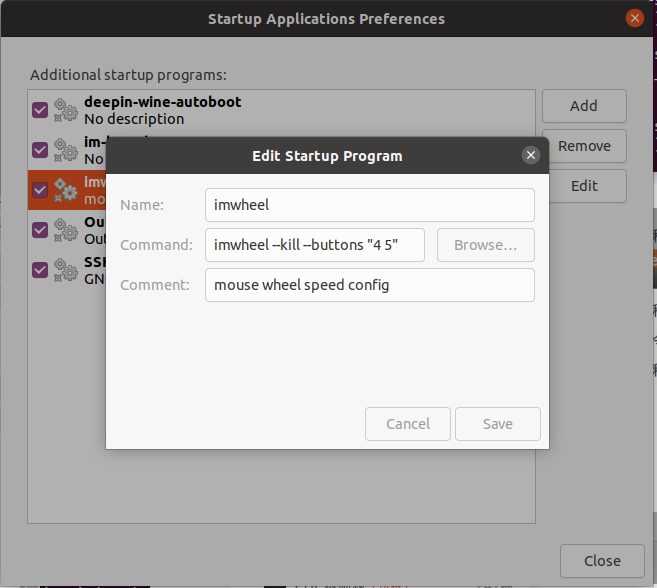Click the SSH entry gear icon

66,269
